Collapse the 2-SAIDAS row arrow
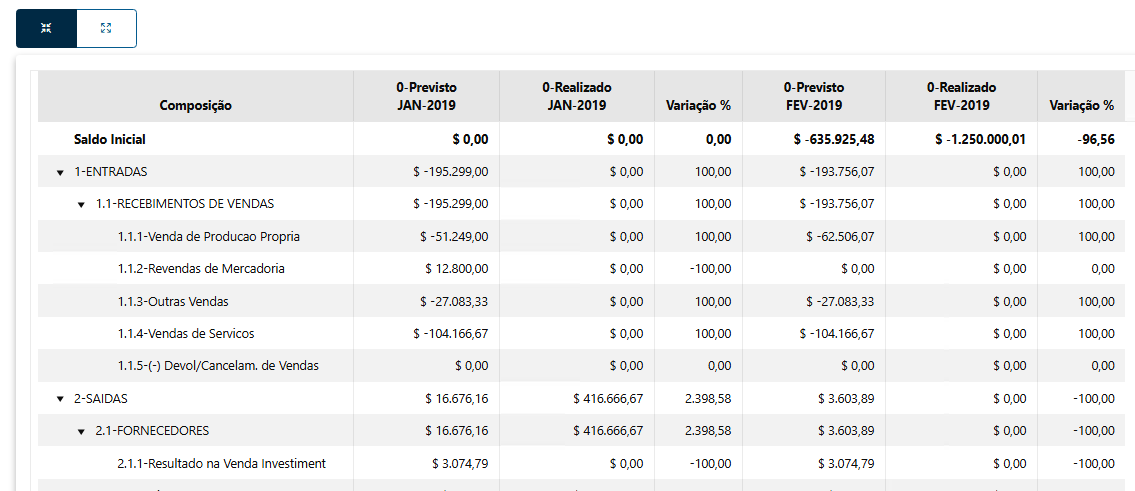Image resolution: width=1135 pixels, height=491 pixels. click(60, 399)
